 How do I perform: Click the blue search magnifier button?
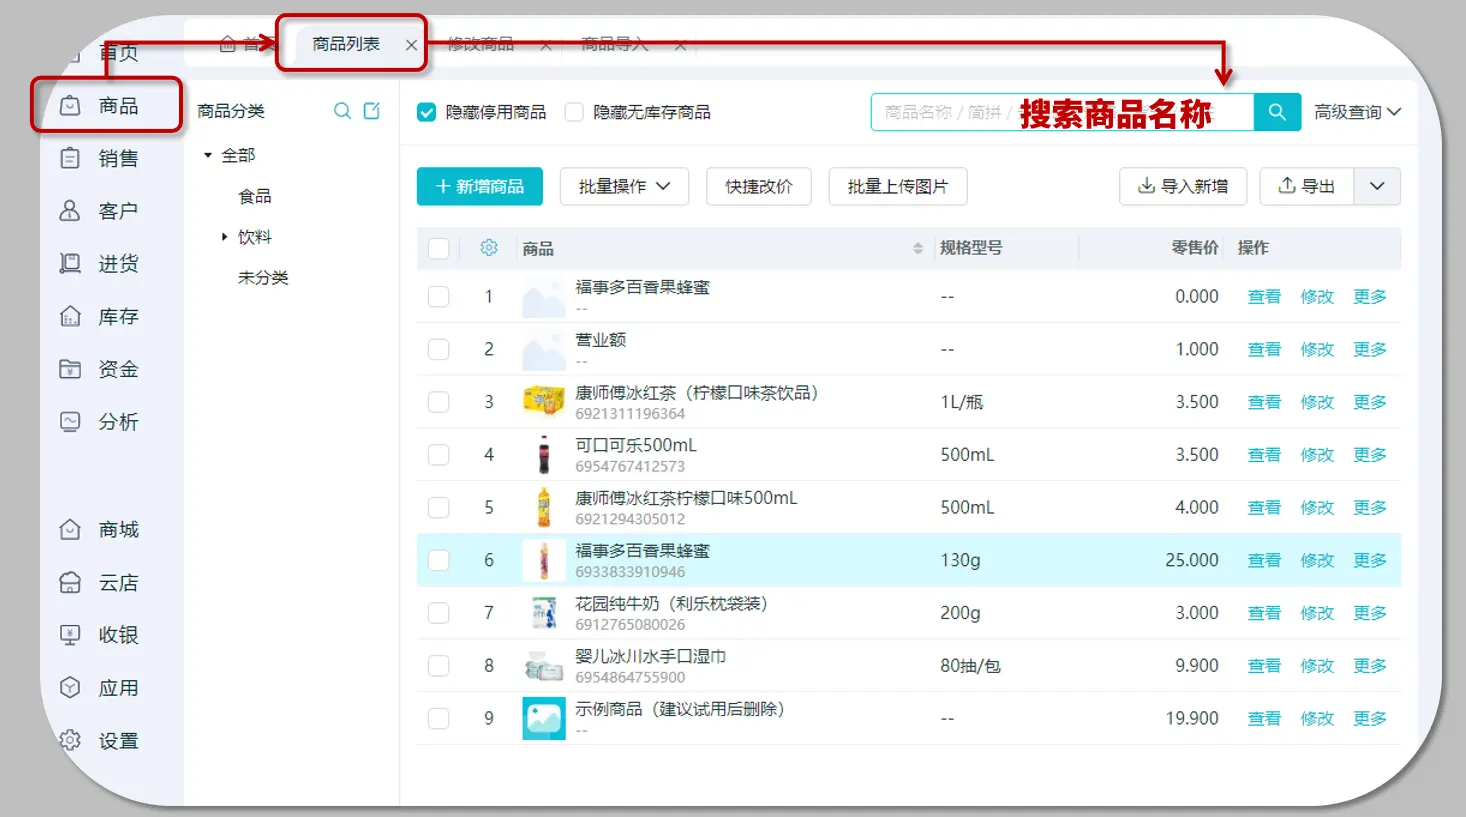[x=1277, y=112]
